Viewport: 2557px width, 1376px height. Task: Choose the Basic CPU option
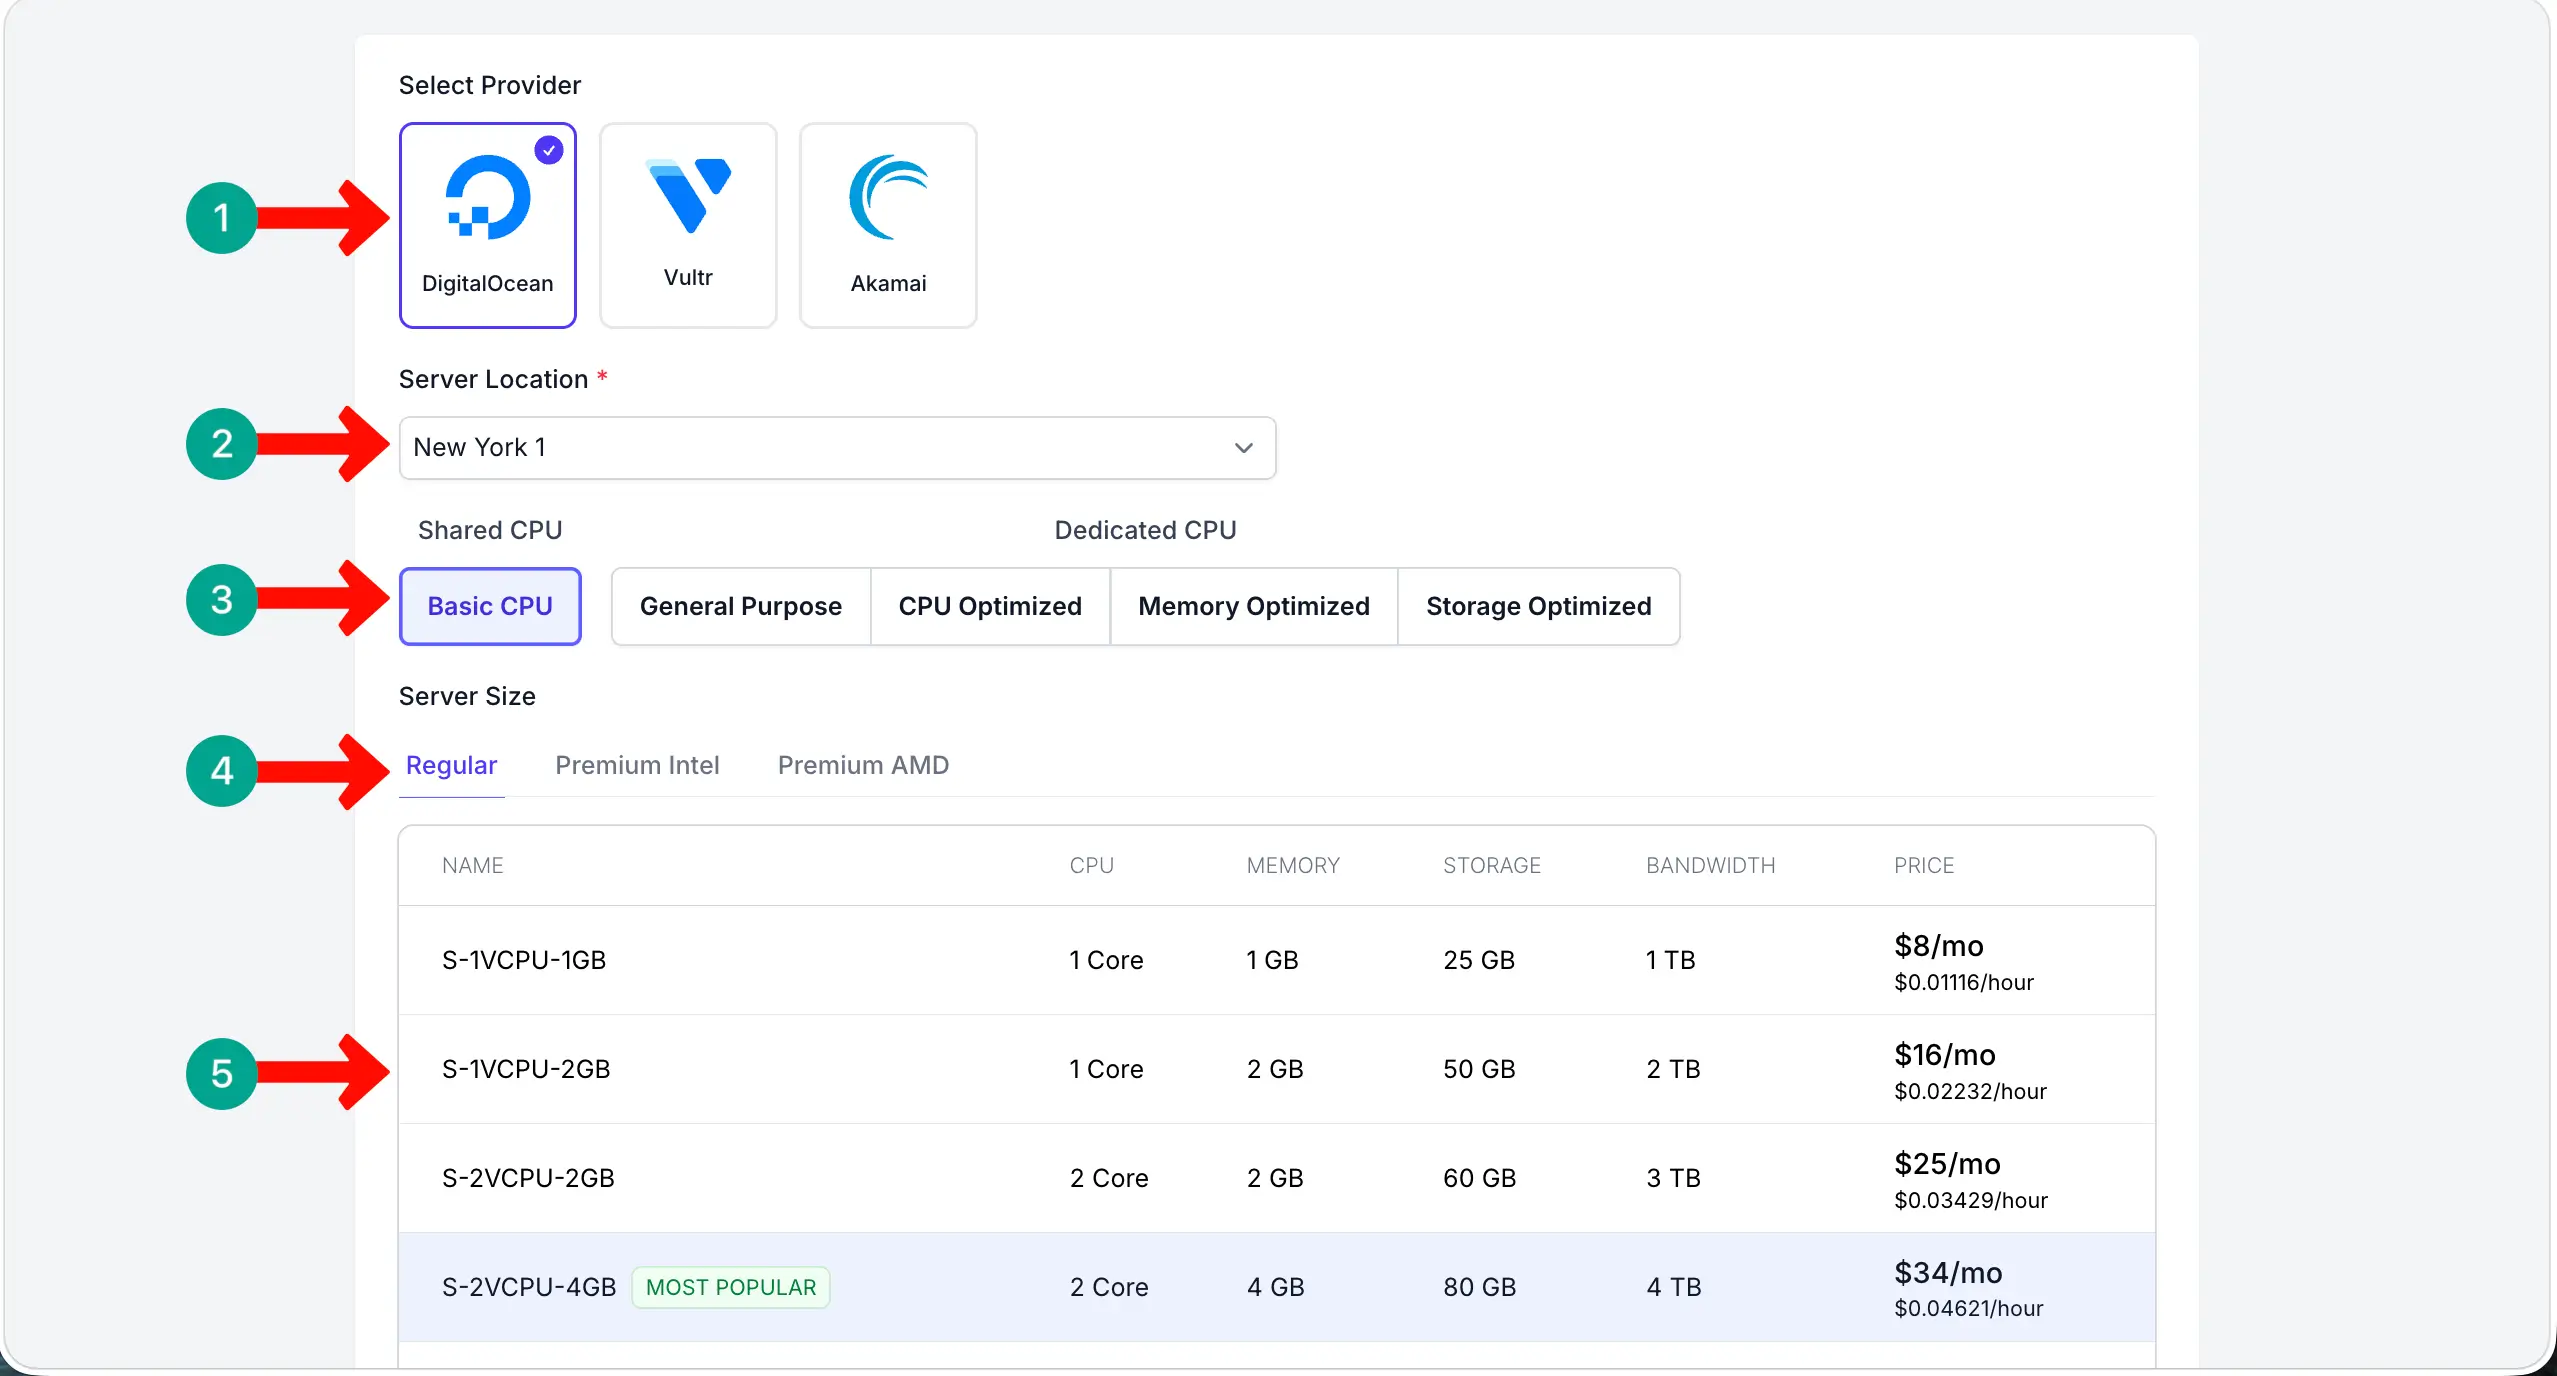[x=490, y=606]
